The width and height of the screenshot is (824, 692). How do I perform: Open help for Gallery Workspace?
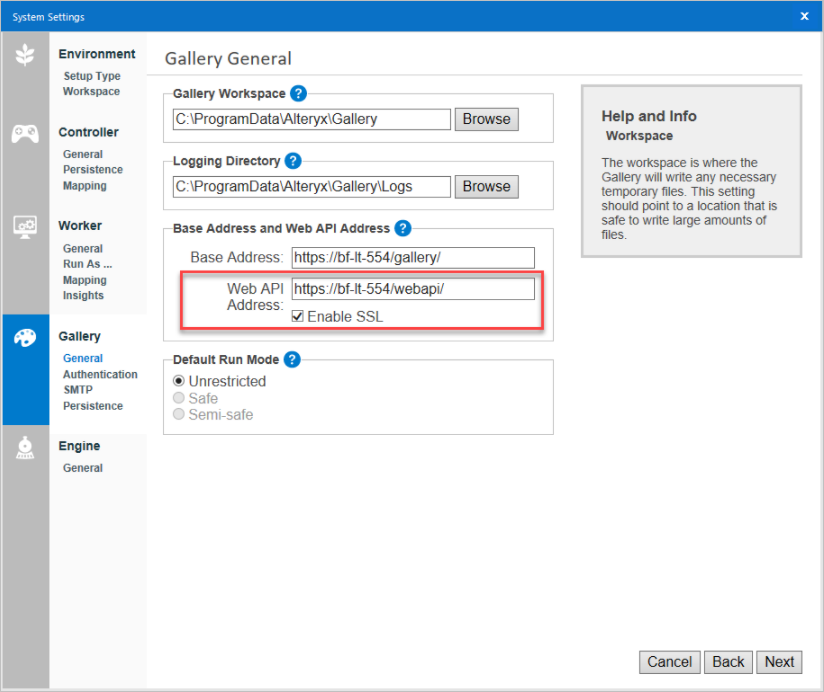coord(298,94)
